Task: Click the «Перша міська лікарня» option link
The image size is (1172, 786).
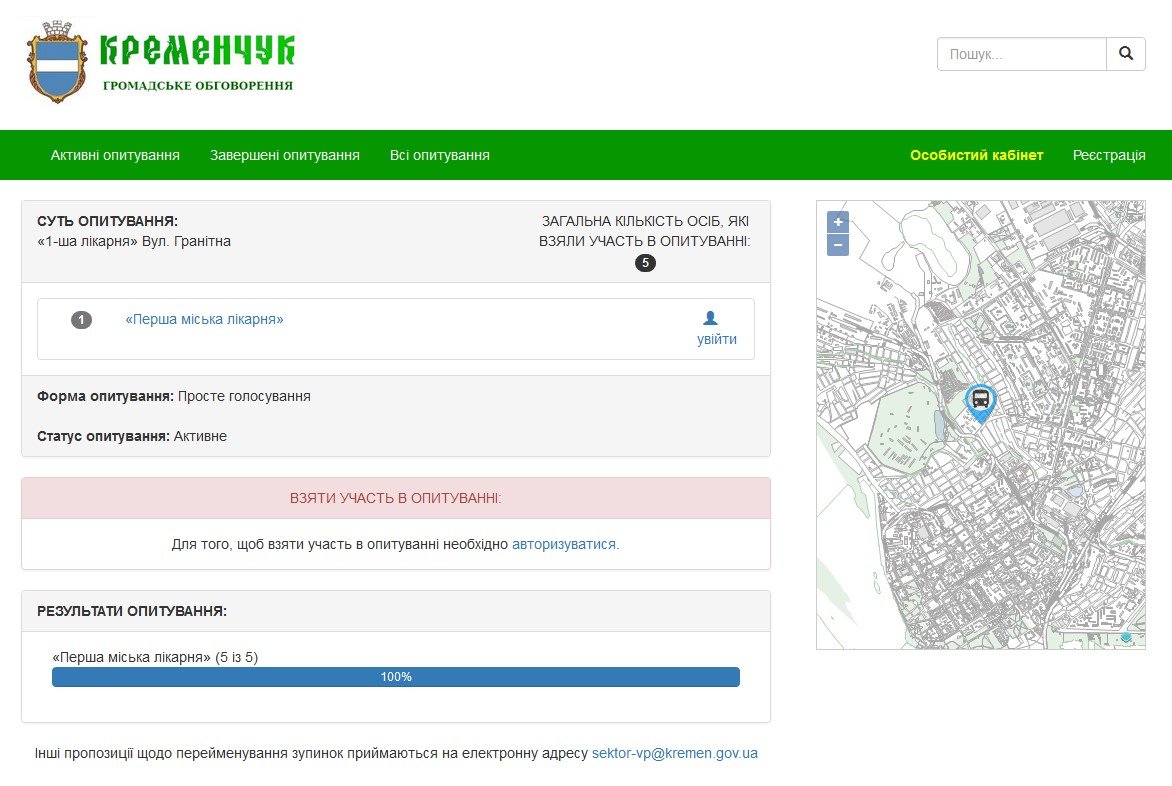Action: pos(204,319)
